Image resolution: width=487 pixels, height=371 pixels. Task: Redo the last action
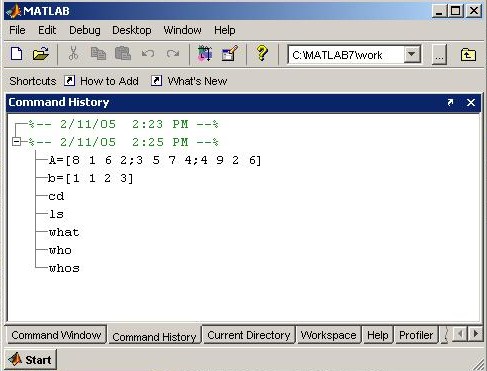tap(173, 54)
